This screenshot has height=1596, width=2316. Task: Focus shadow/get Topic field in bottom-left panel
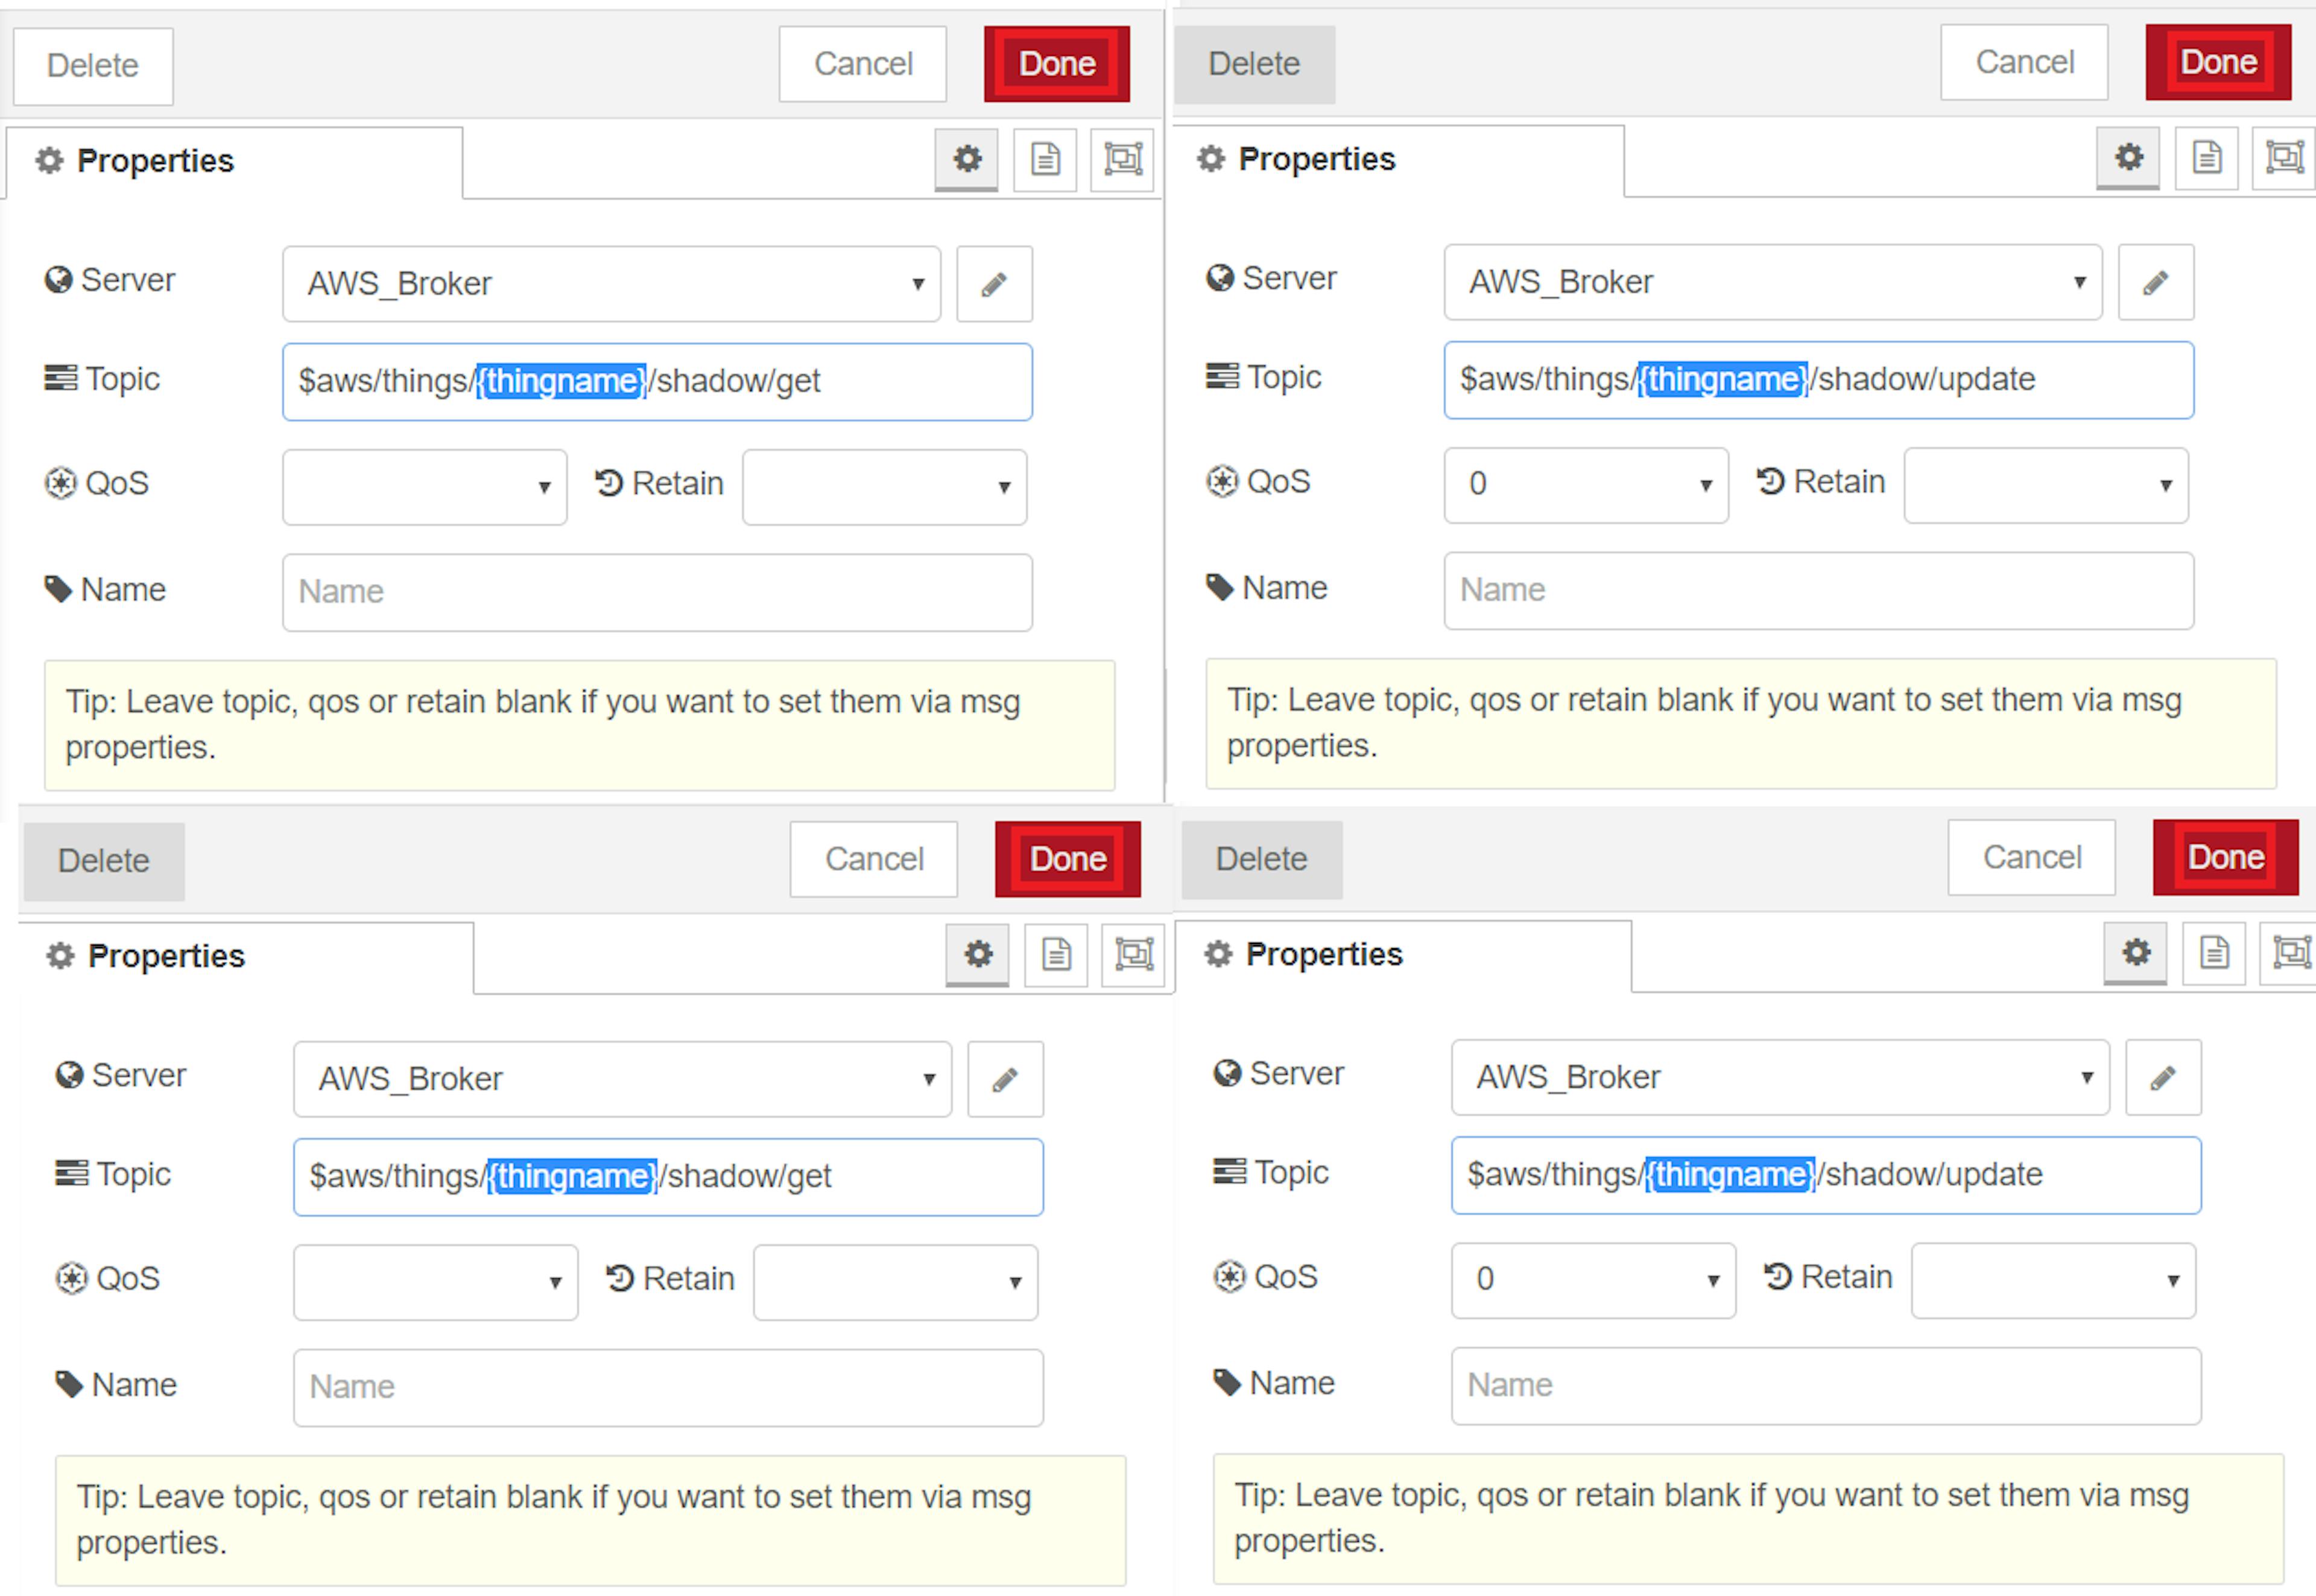coord(668,1177)
